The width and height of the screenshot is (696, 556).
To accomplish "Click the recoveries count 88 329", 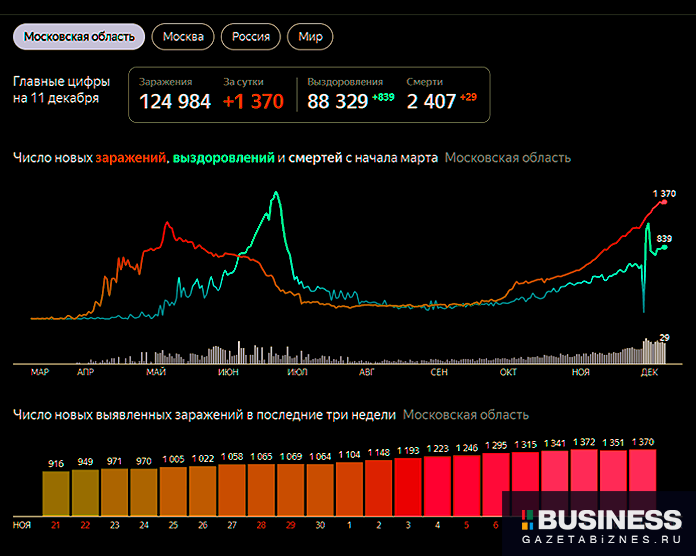I will coord(337,101).
